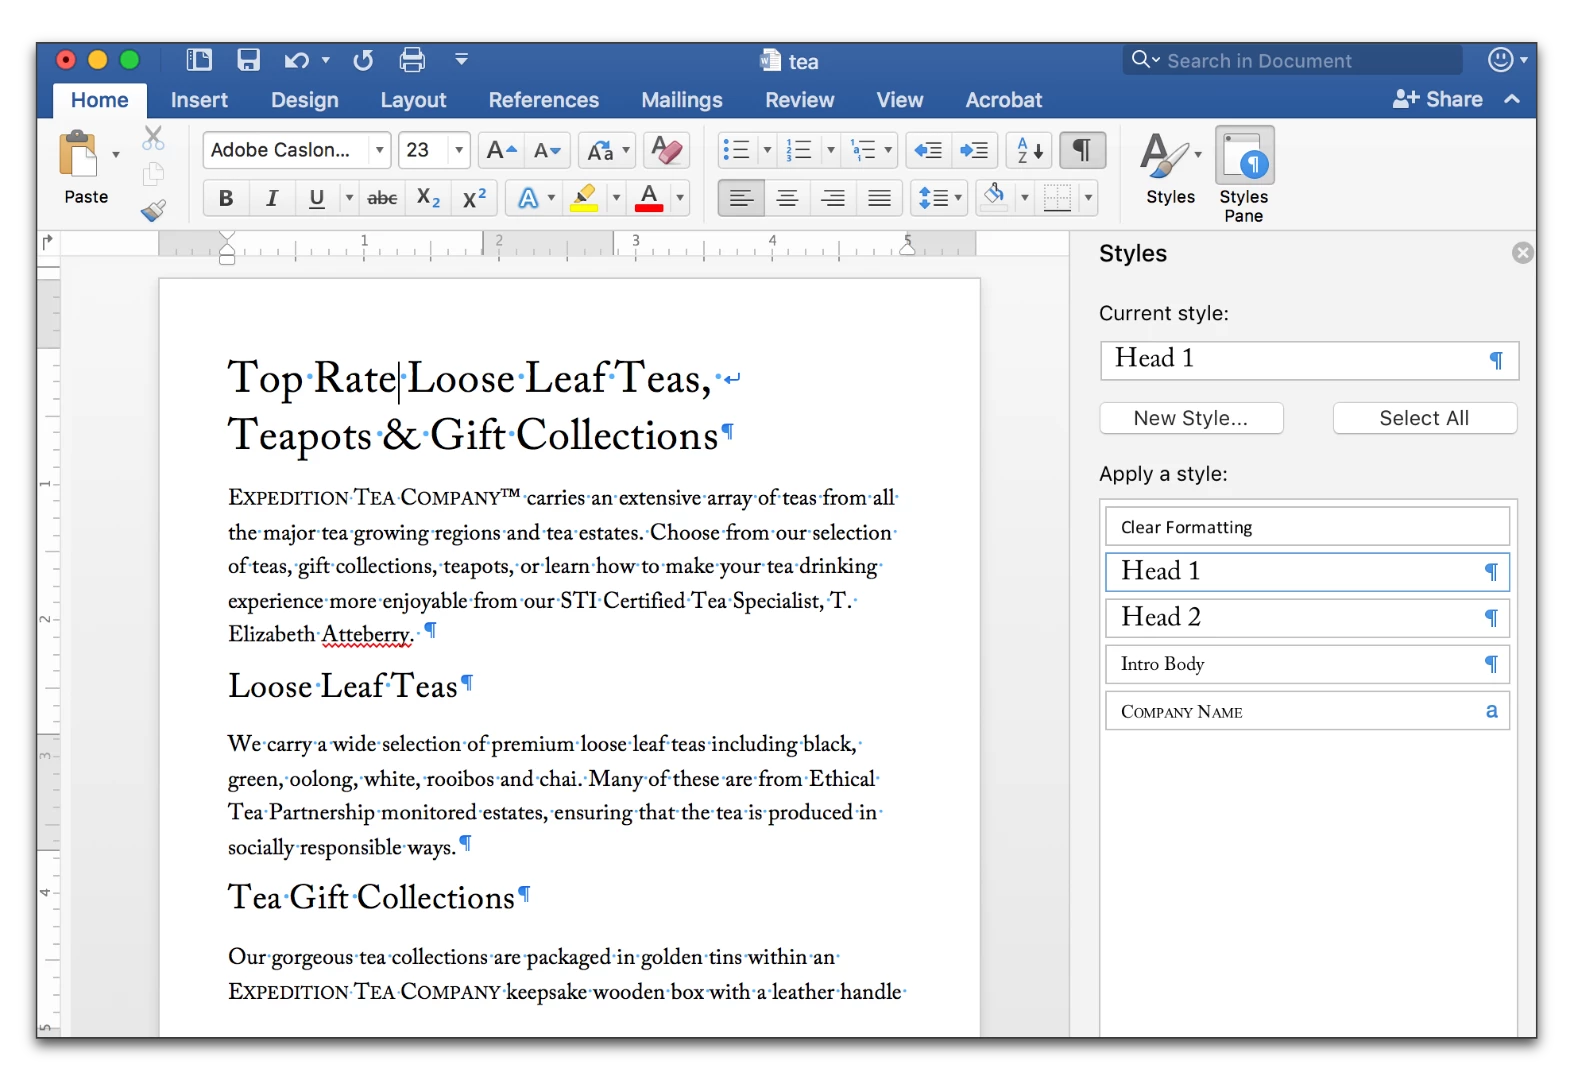Expand the borders dropdown arrow
This screenshot has width=1574, height=1080.
1088,198
